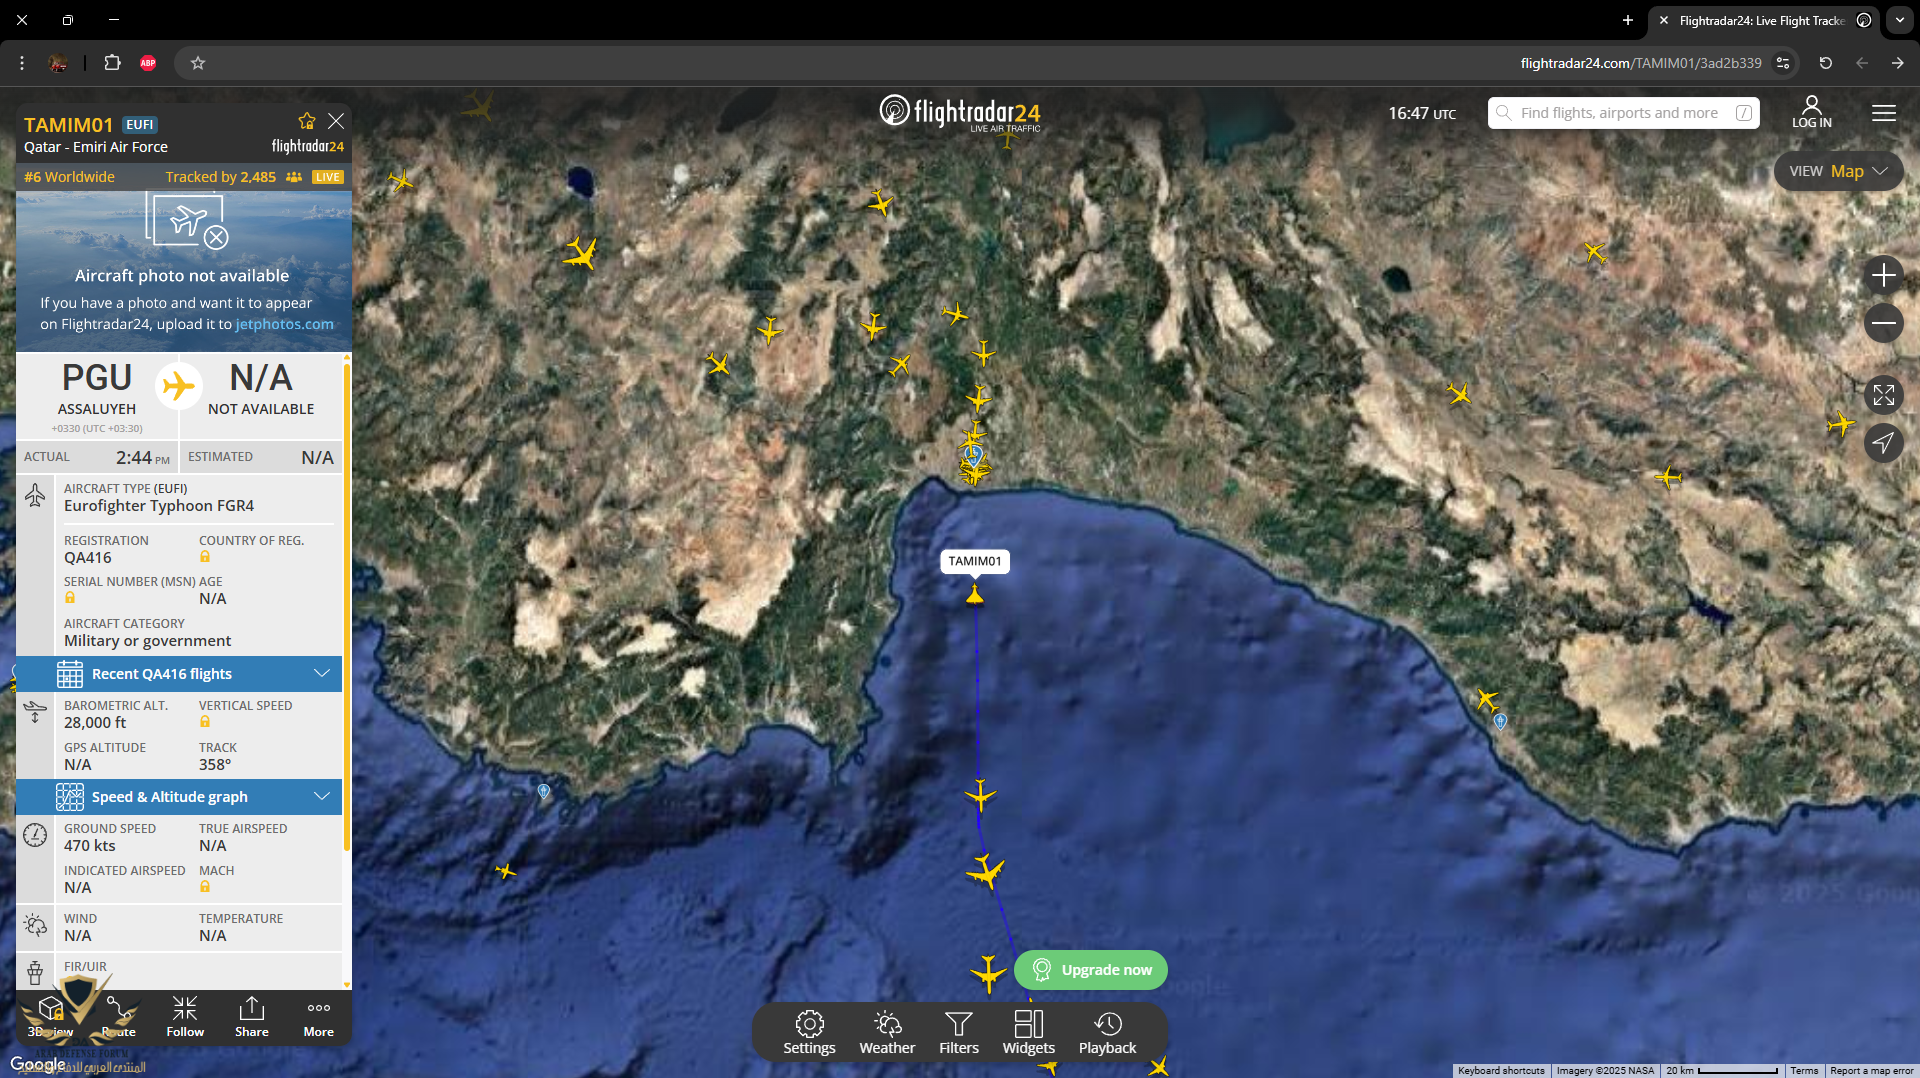Open the hamburger main menu
Viewport: 1920px width, 1078px height.
[1883, 113]
